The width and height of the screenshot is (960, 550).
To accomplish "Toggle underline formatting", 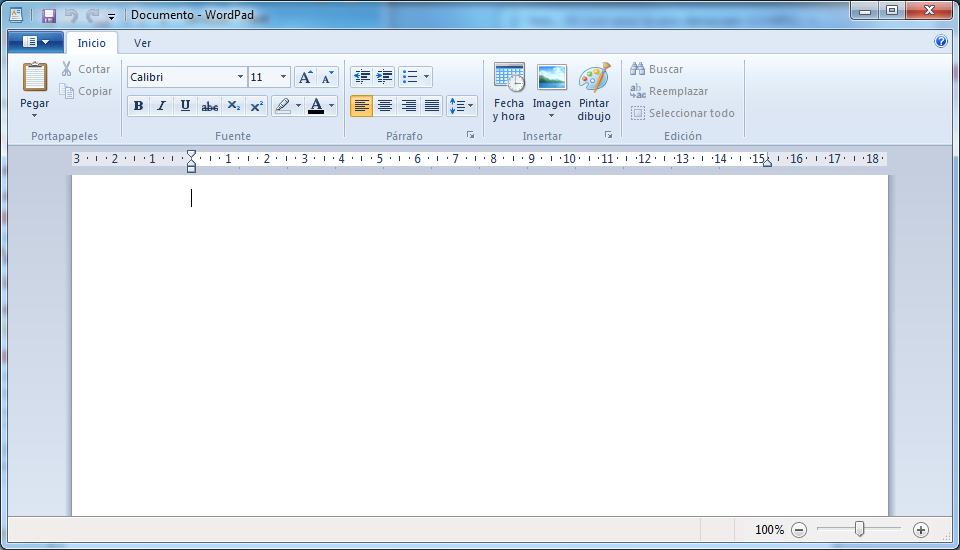I will pos(185,106).
